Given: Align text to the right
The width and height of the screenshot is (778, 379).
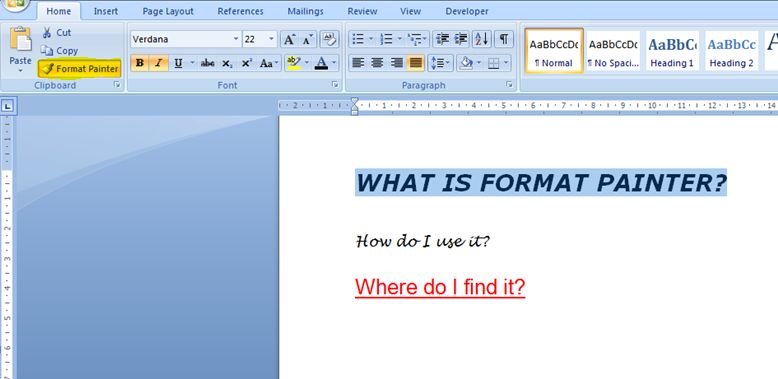Looking at the screenshot, I should pos(396,63).
